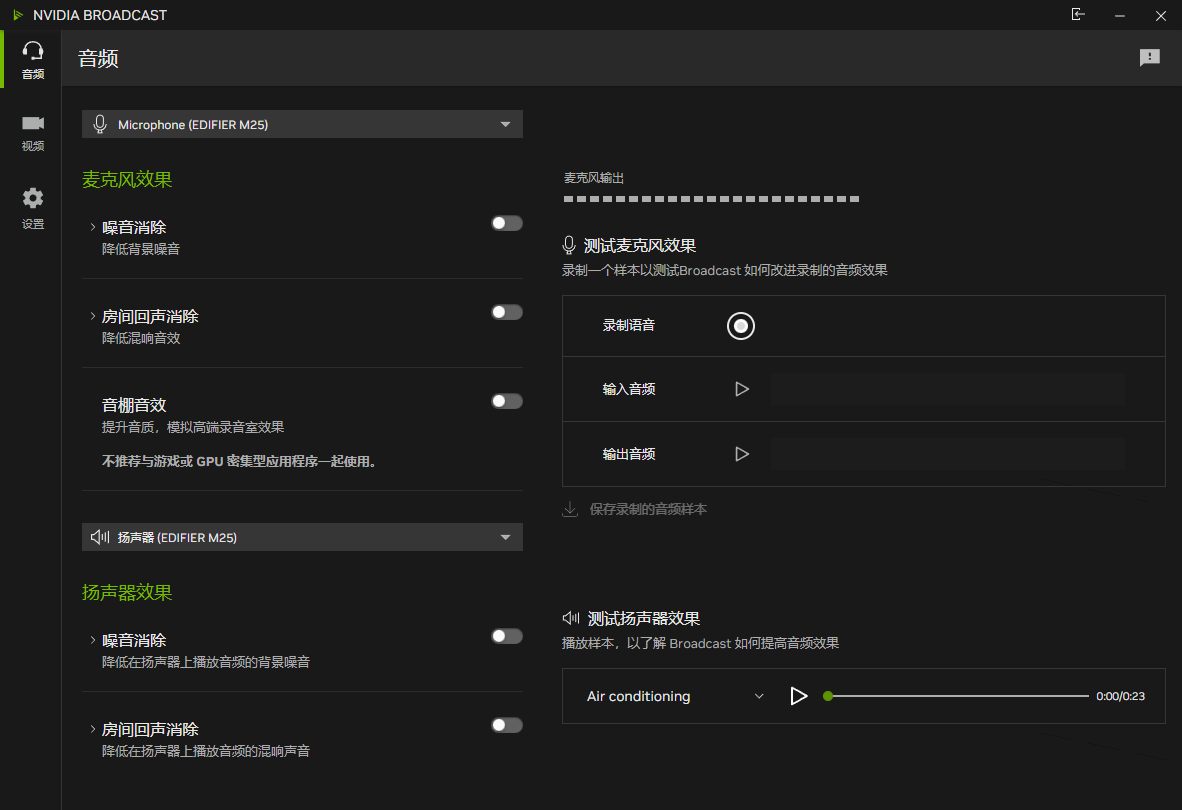Minimize the NVIDIA Broadcast window
This screenshot has width=1182, height=810.
(1119, 15)
